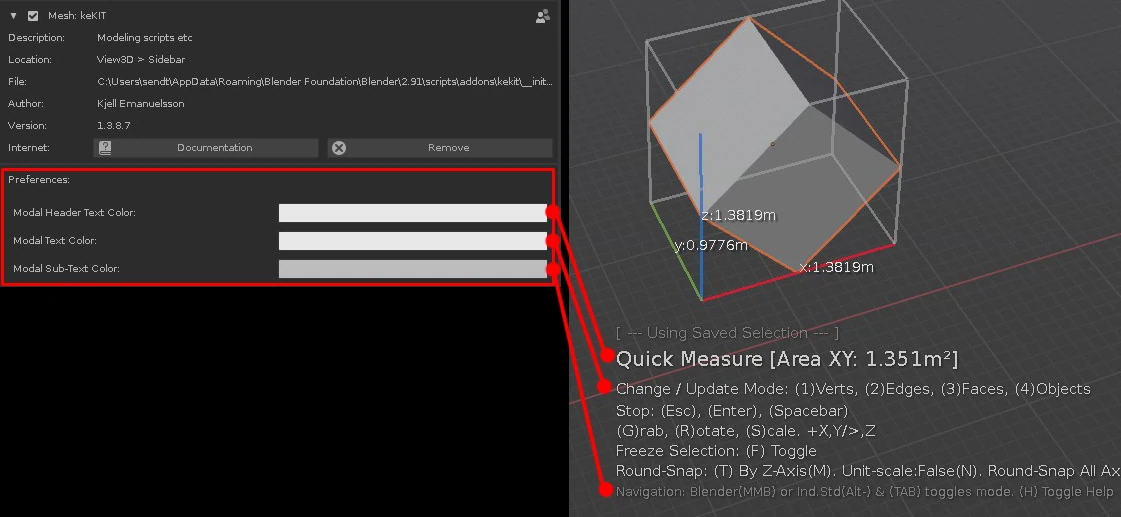The width and height of the screenshot is (1121, 517).
Task: Open the add-on Documentation text link
Action: 214,148
